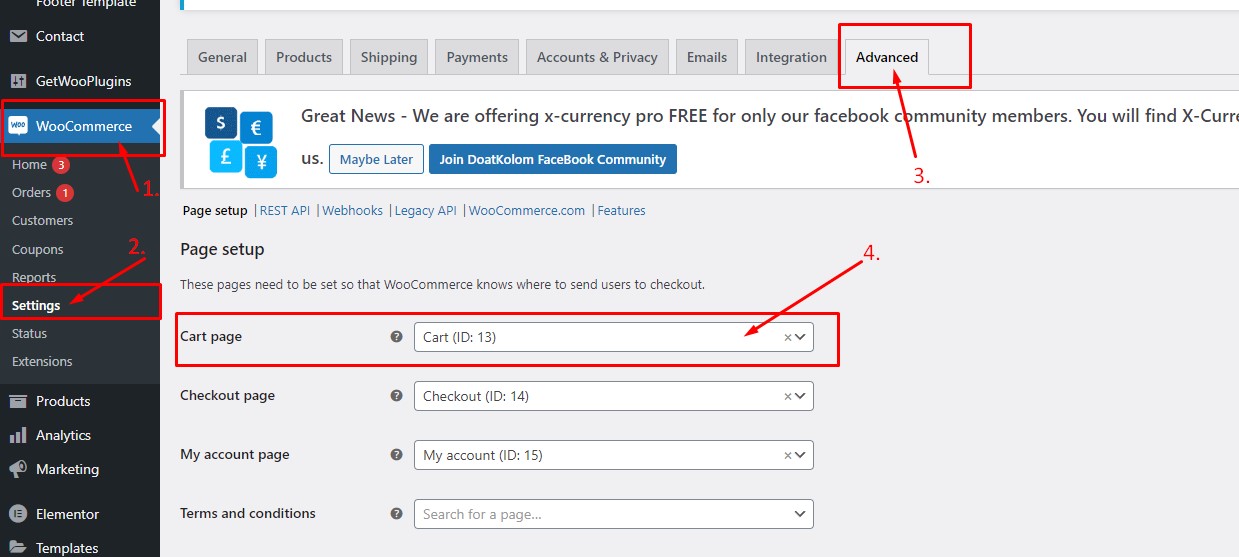Open Customers in the WooCommerce submenu
Screen dimensions: 1239x557
tap(42, 220)
